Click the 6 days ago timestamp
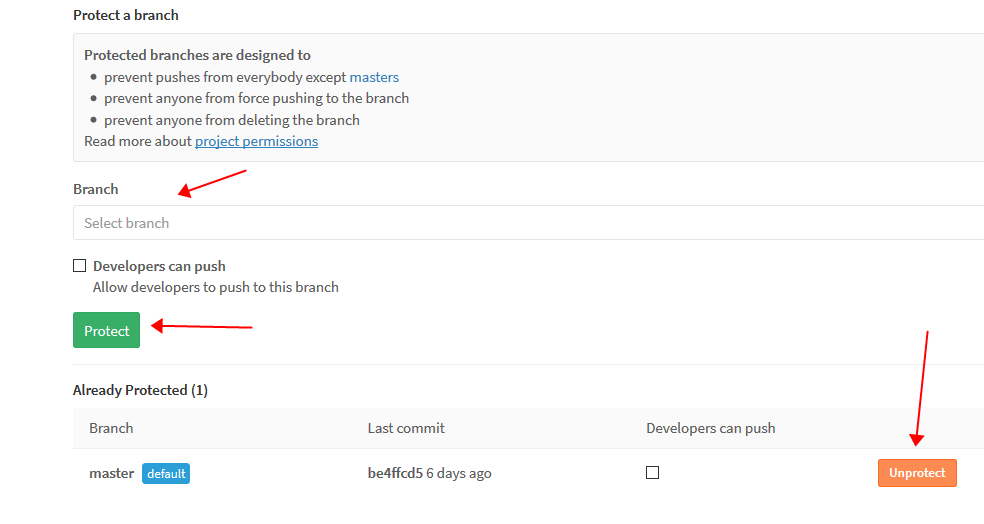 pyautogui.click(x=459, y=473)
